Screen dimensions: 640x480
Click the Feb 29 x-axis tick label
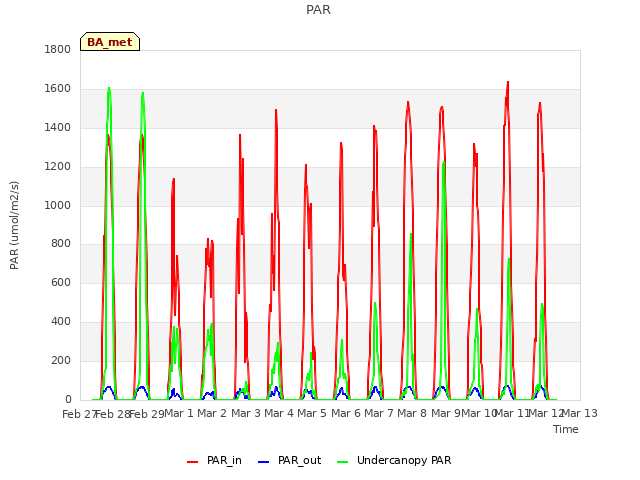146,414
